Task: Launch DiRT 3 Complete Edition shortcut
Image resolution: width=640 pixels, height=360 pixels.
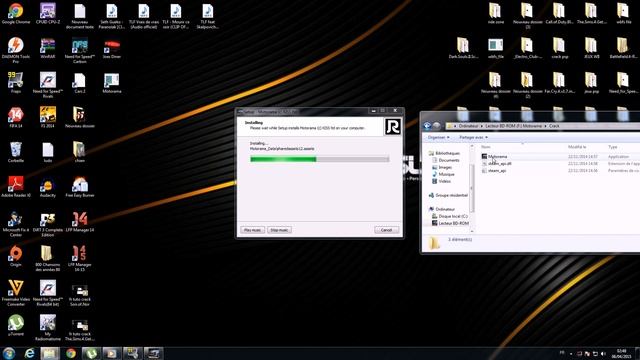Action: (x=48, y=224)
